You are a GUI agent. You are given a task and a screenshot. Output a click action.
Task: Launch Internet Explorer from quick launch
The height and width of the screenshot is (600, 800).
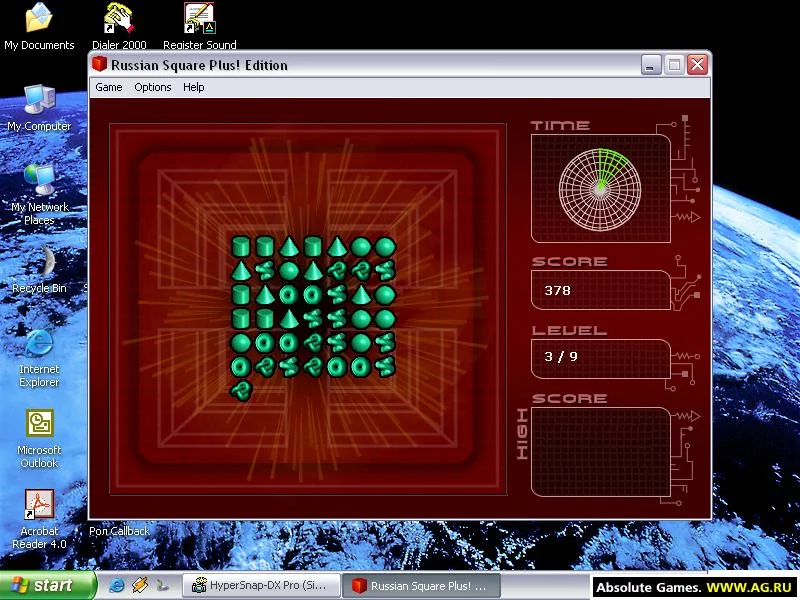pyautogui.click(x=116, y=586)
